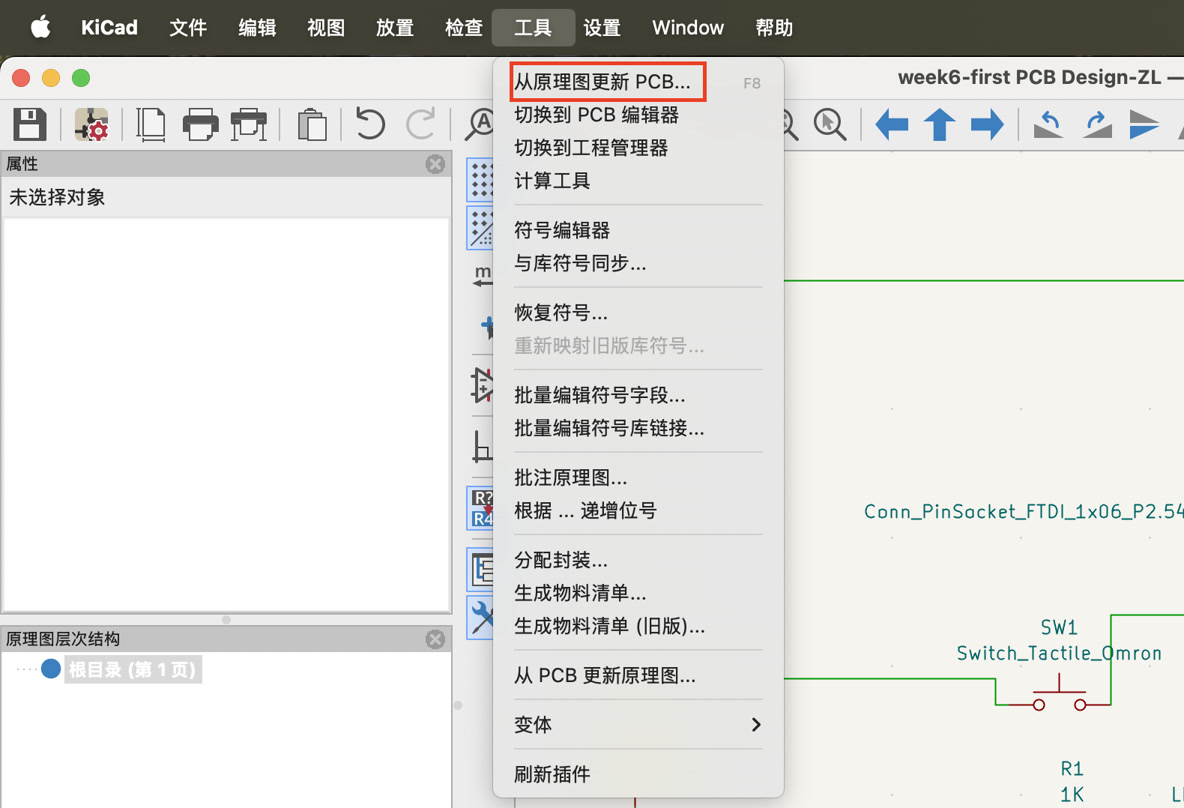Click the R1 resistor label
This screenshot has height=808, width=1184.
[x=1071, y=769]
